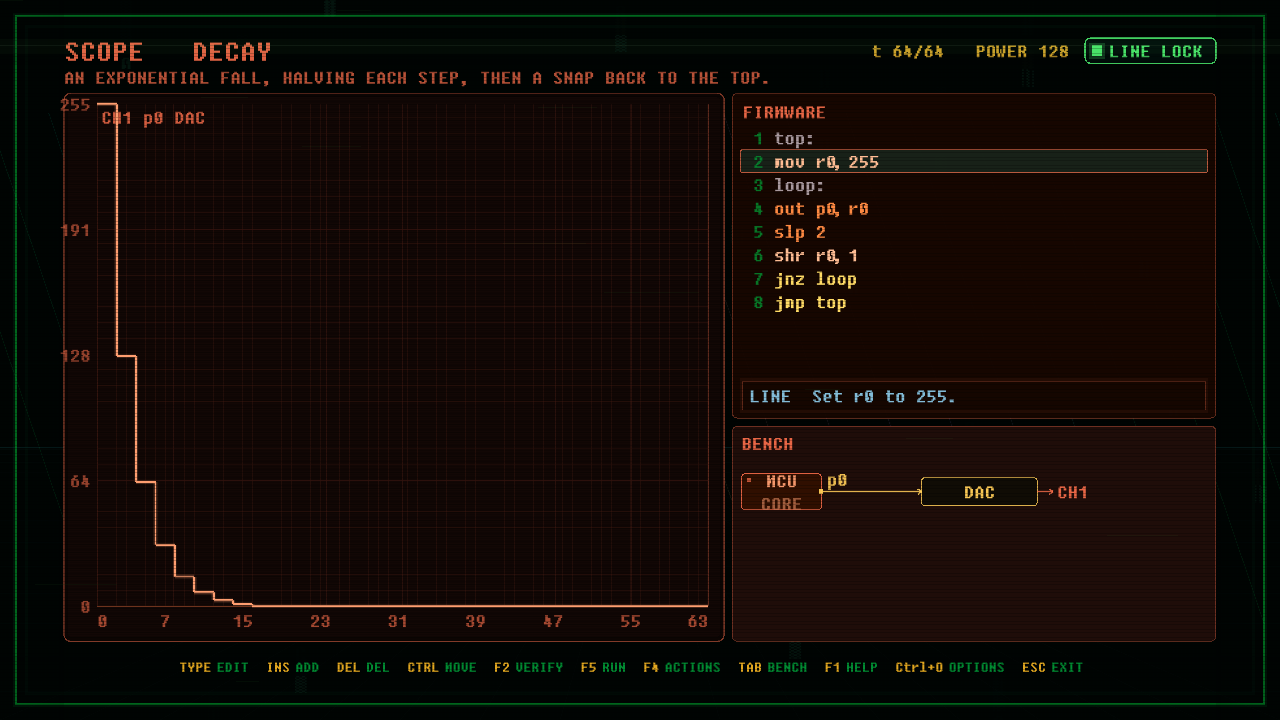Click the 'LINE Set r0 to 255.' hint
The width and height of the screenshot is (1280, 720).
point(973,397)
